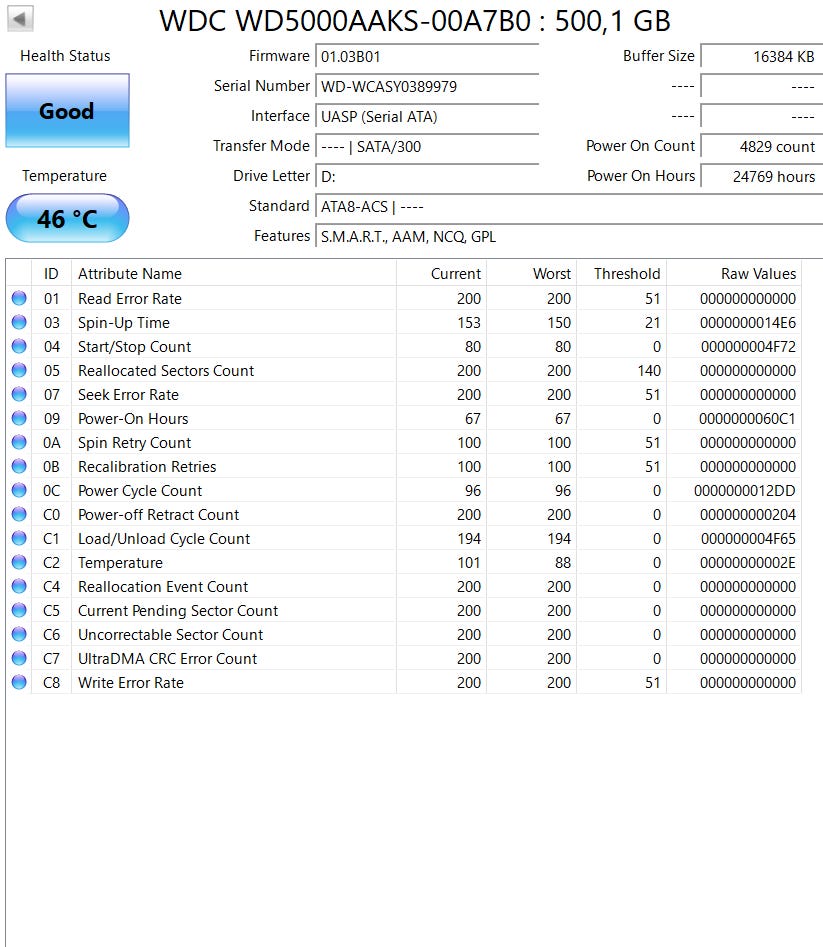Click the status orb for Power Cycle Count
The image size is (823, 947).
tap(19, 490)
